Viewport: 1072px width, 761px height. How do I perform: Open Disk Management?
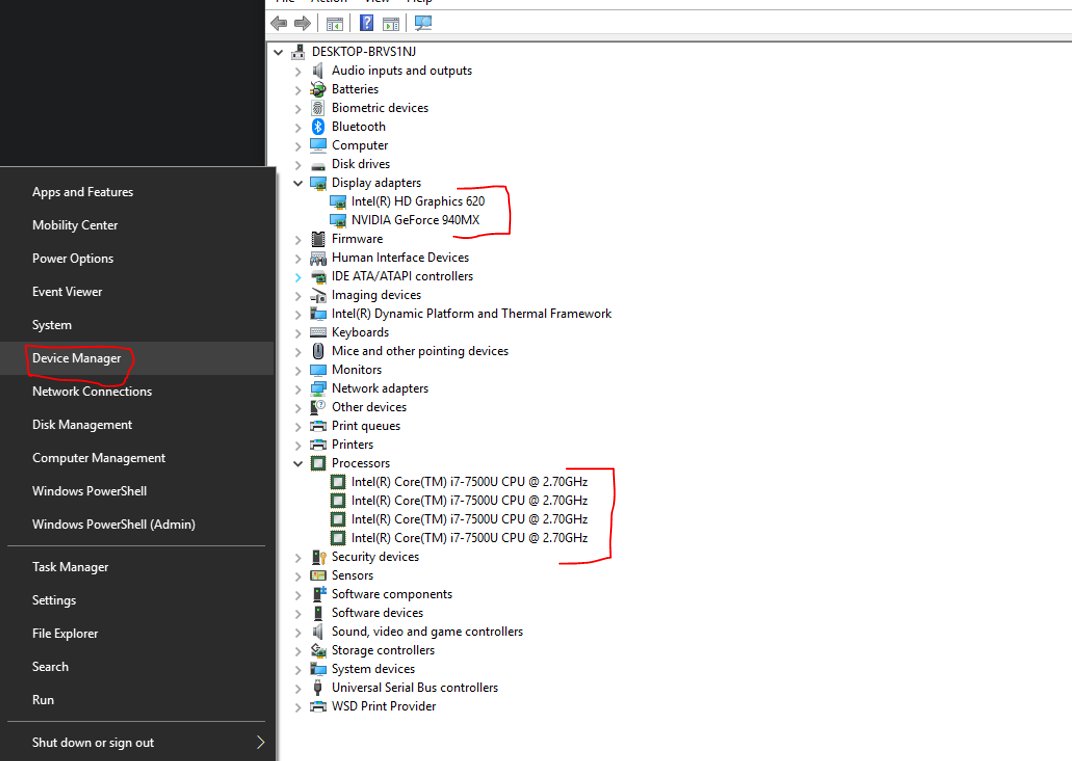[137, 425]
